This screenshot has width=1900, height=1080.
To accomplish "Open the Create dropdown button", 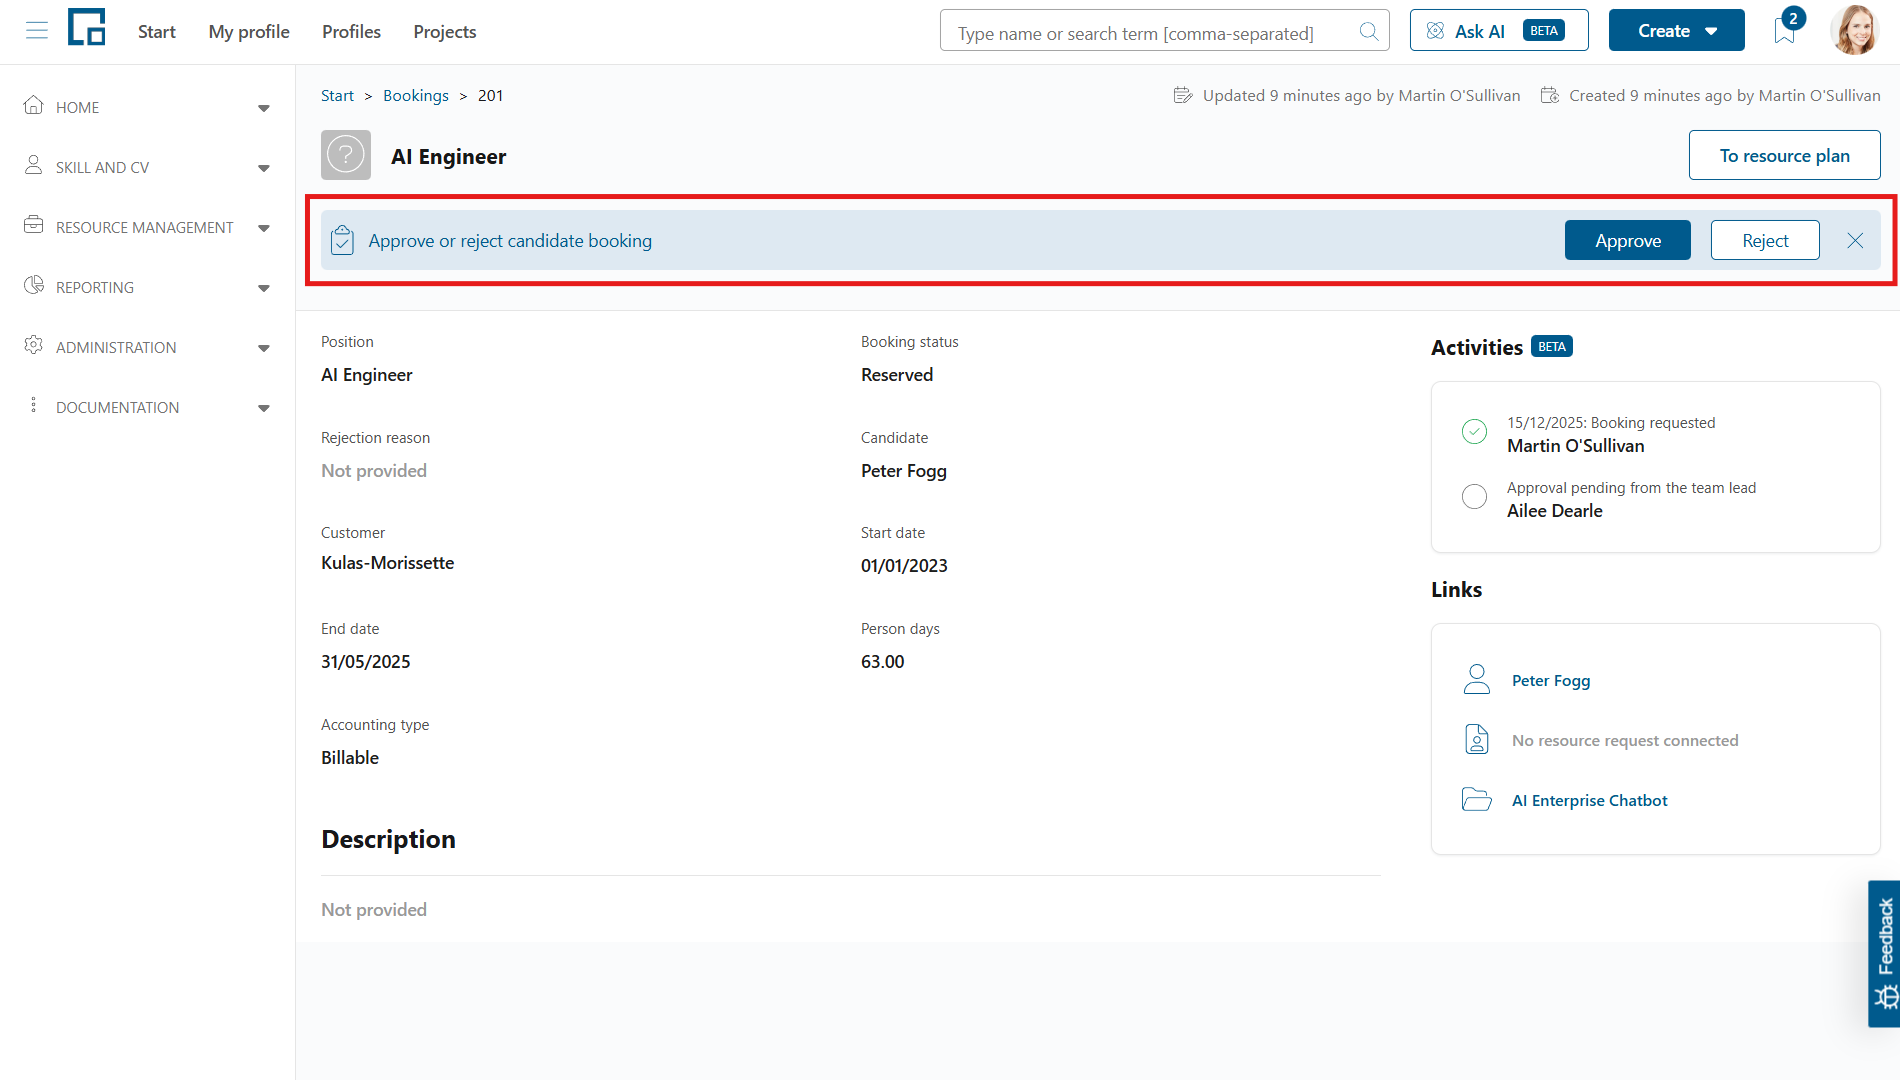I will 1676,31.
